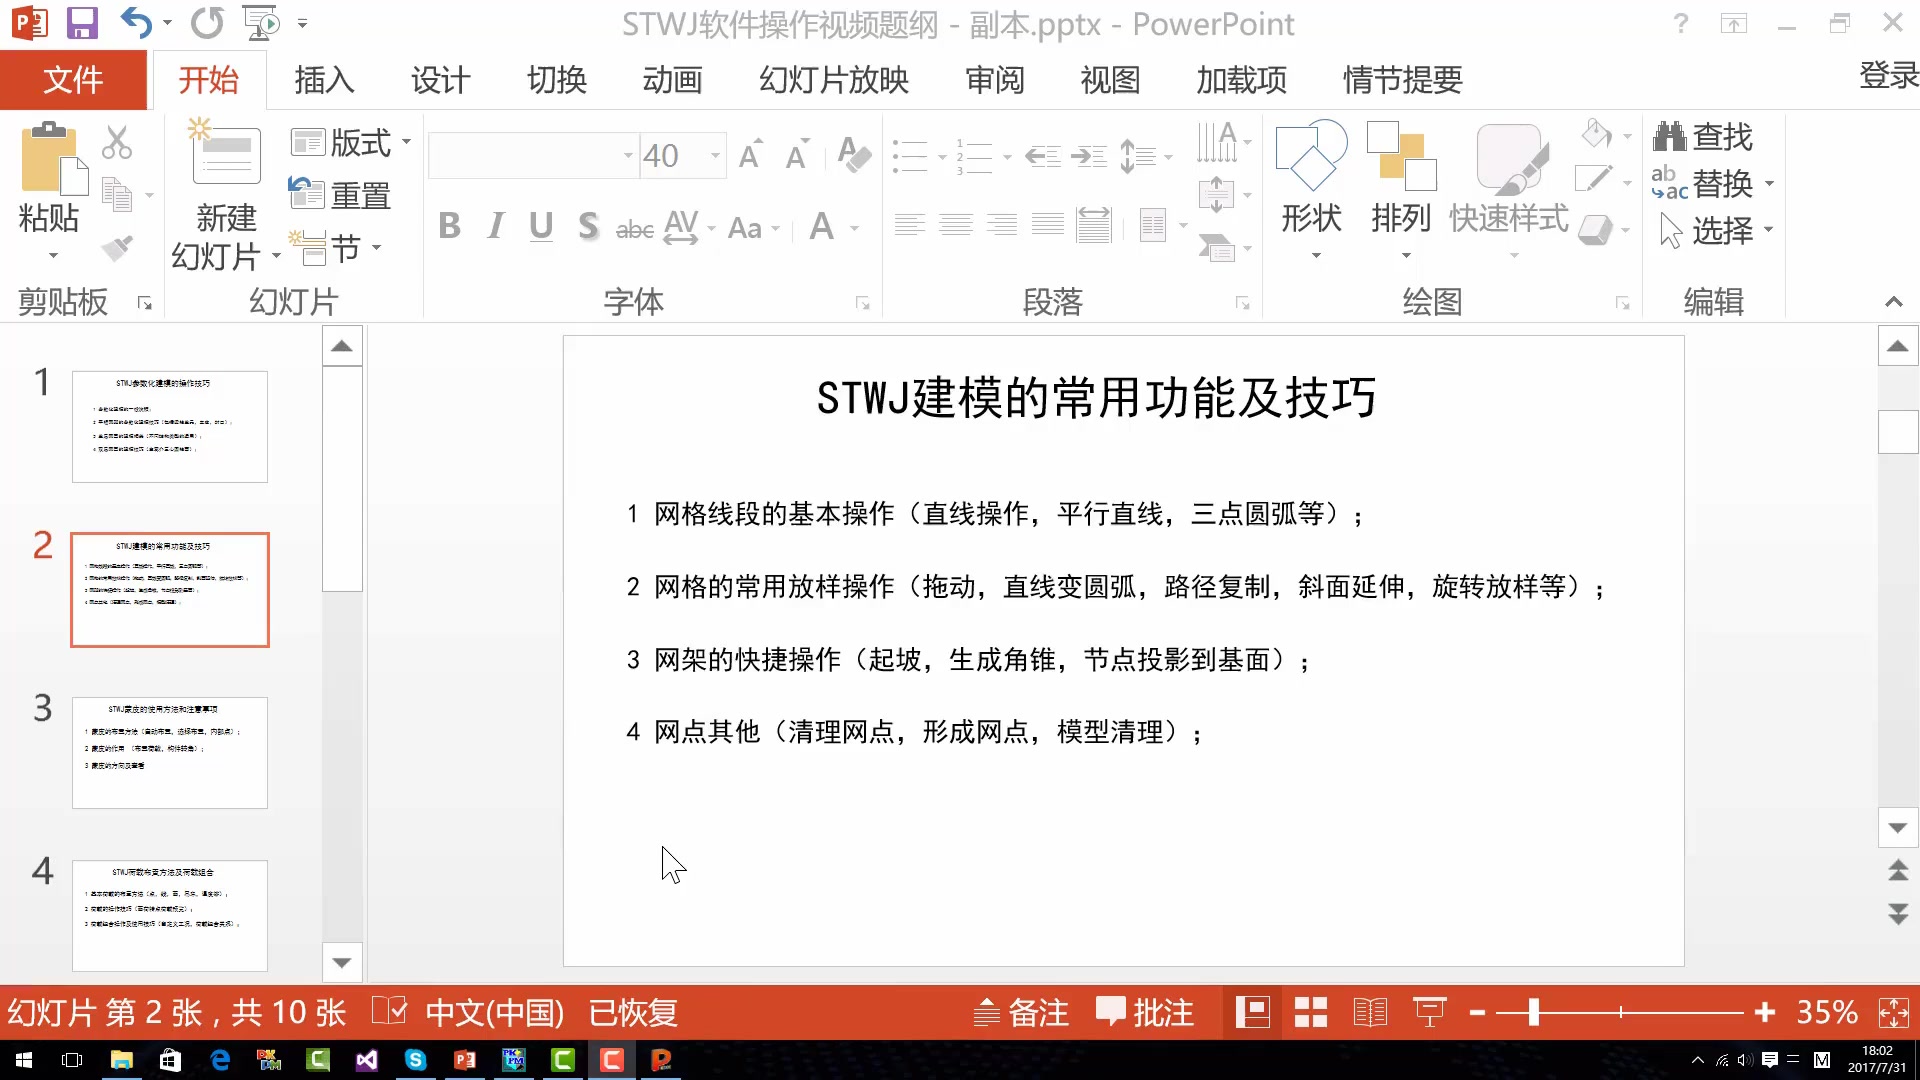Toggle Strikethrough formatting
Image resolution: width=1920 pixels, height=1080 pixels.
tap(634, 229)
